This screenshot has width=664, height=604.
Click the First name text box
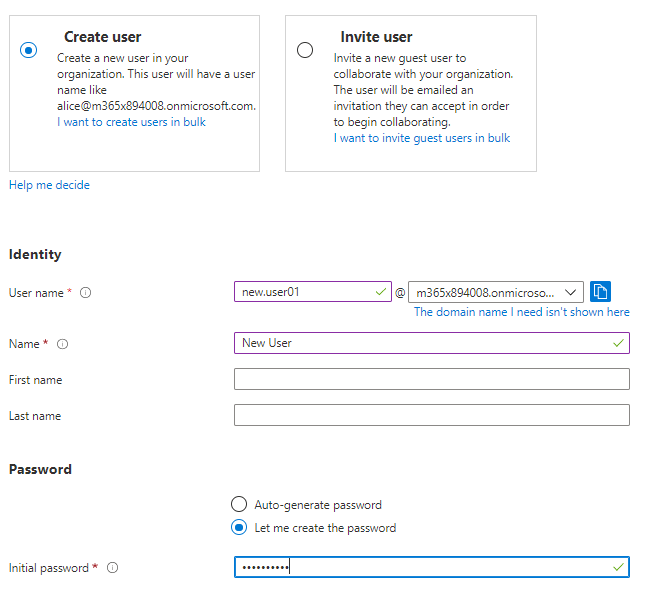click(x=431, y=379)
